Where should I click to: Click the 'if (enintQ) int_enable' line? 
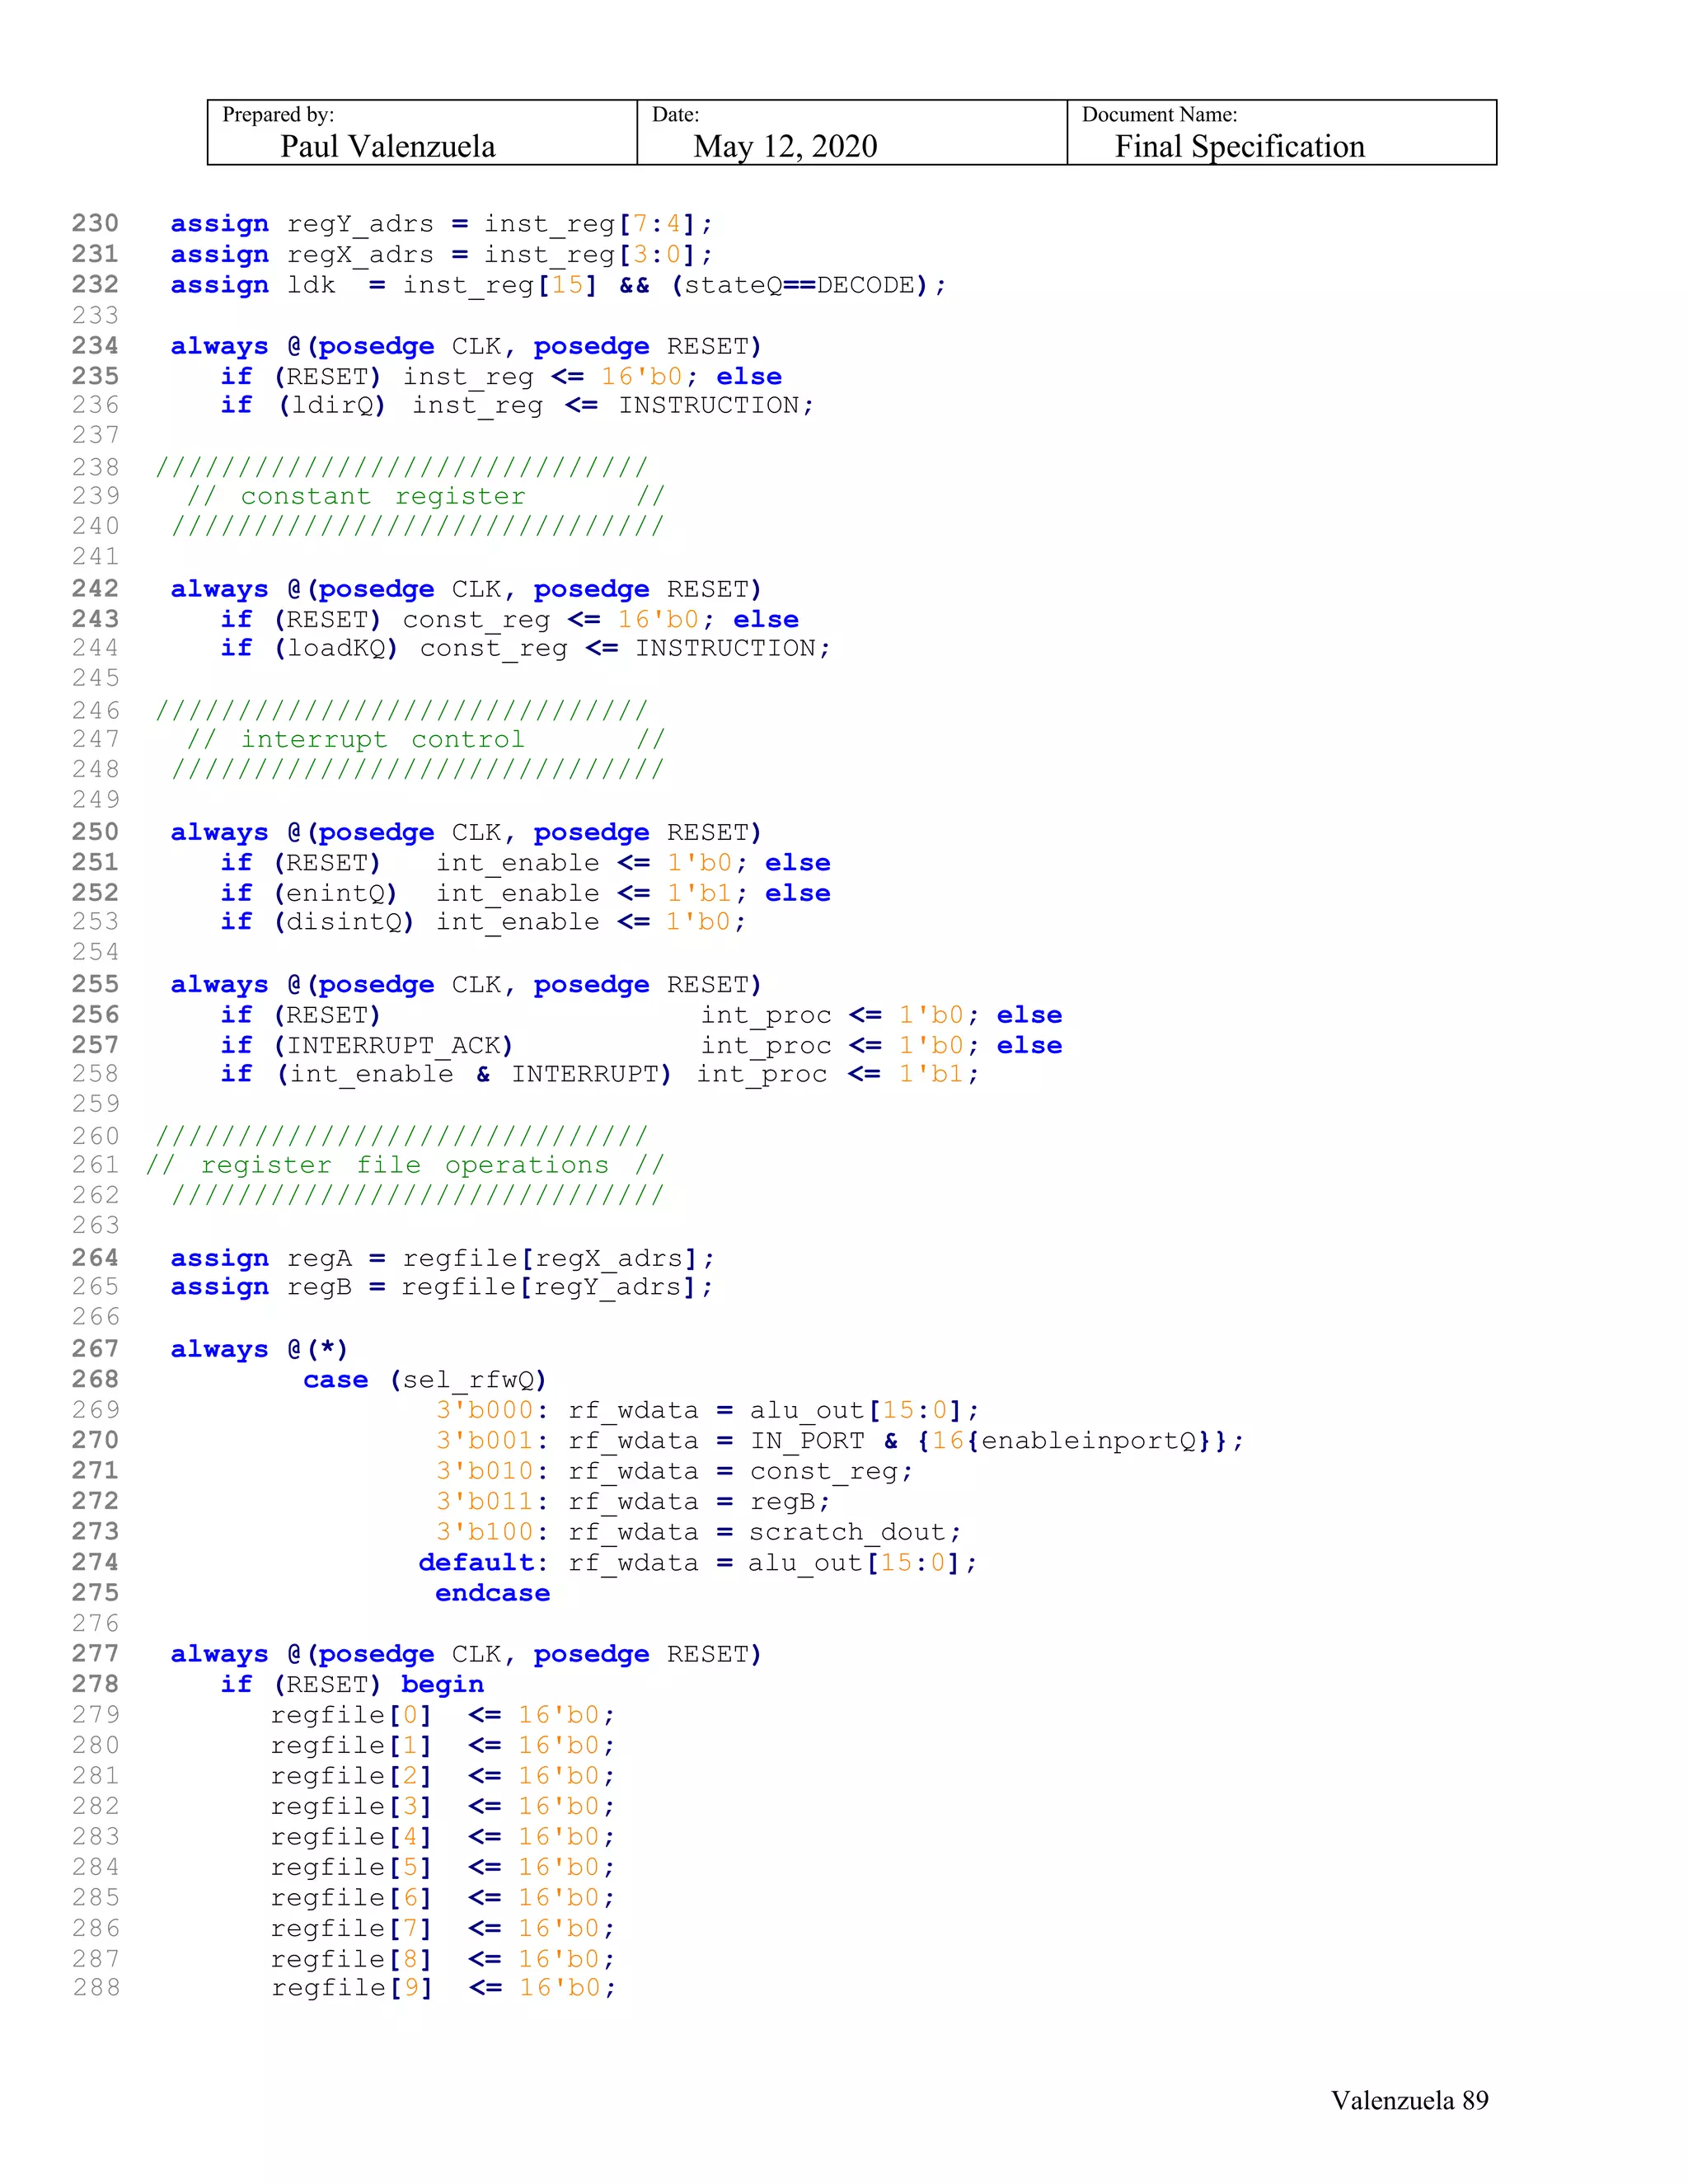(x=526, y=893)
